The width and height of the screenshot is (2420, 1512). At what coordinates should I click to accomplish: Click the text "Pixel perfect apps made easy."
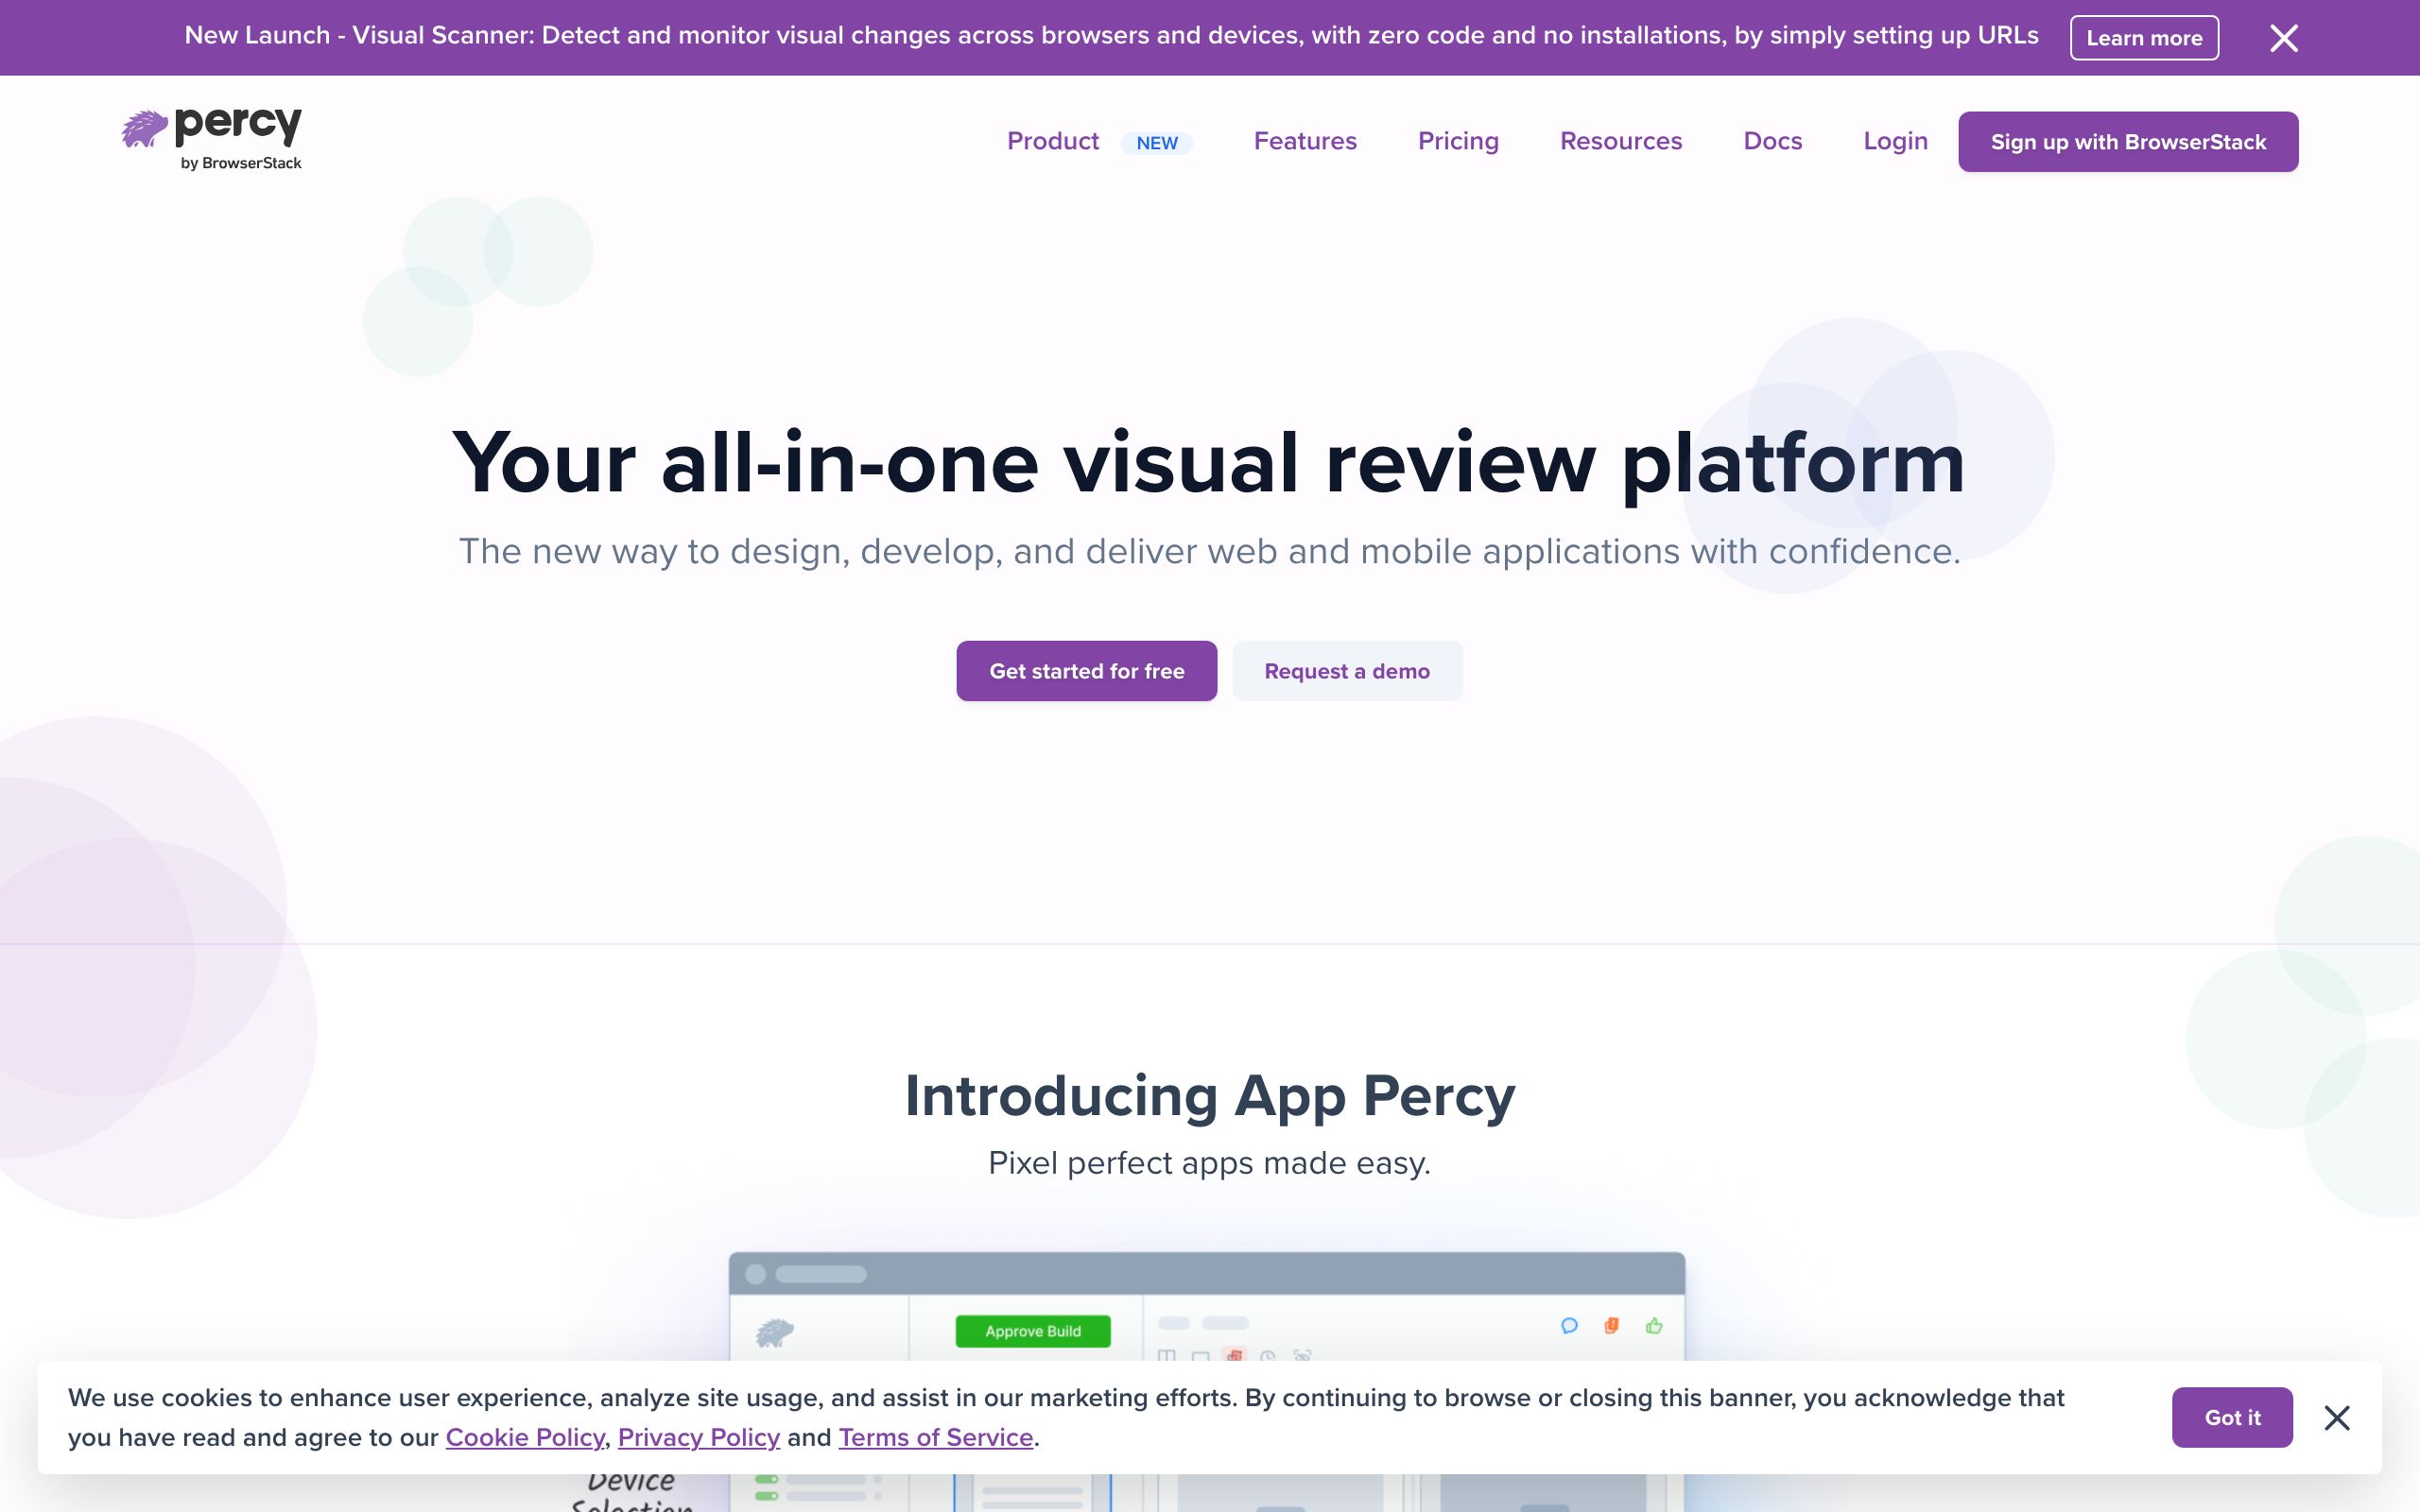[x=1210, y=1163]
